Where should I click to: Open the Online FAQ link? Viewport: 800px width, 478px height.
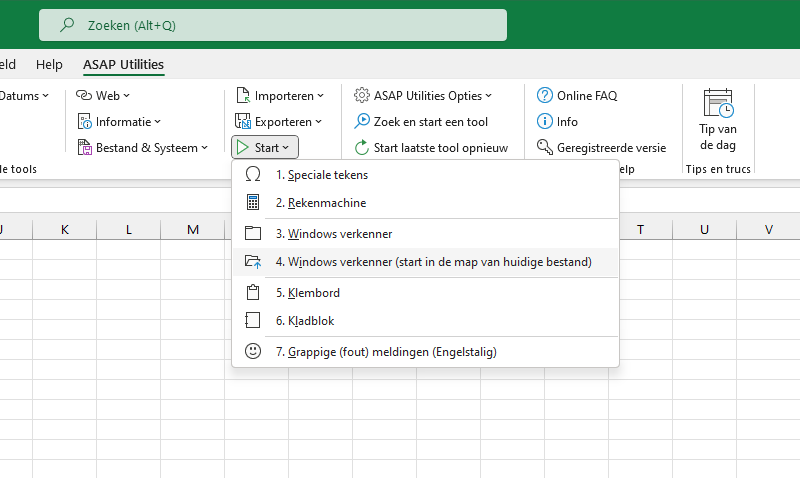577,95
